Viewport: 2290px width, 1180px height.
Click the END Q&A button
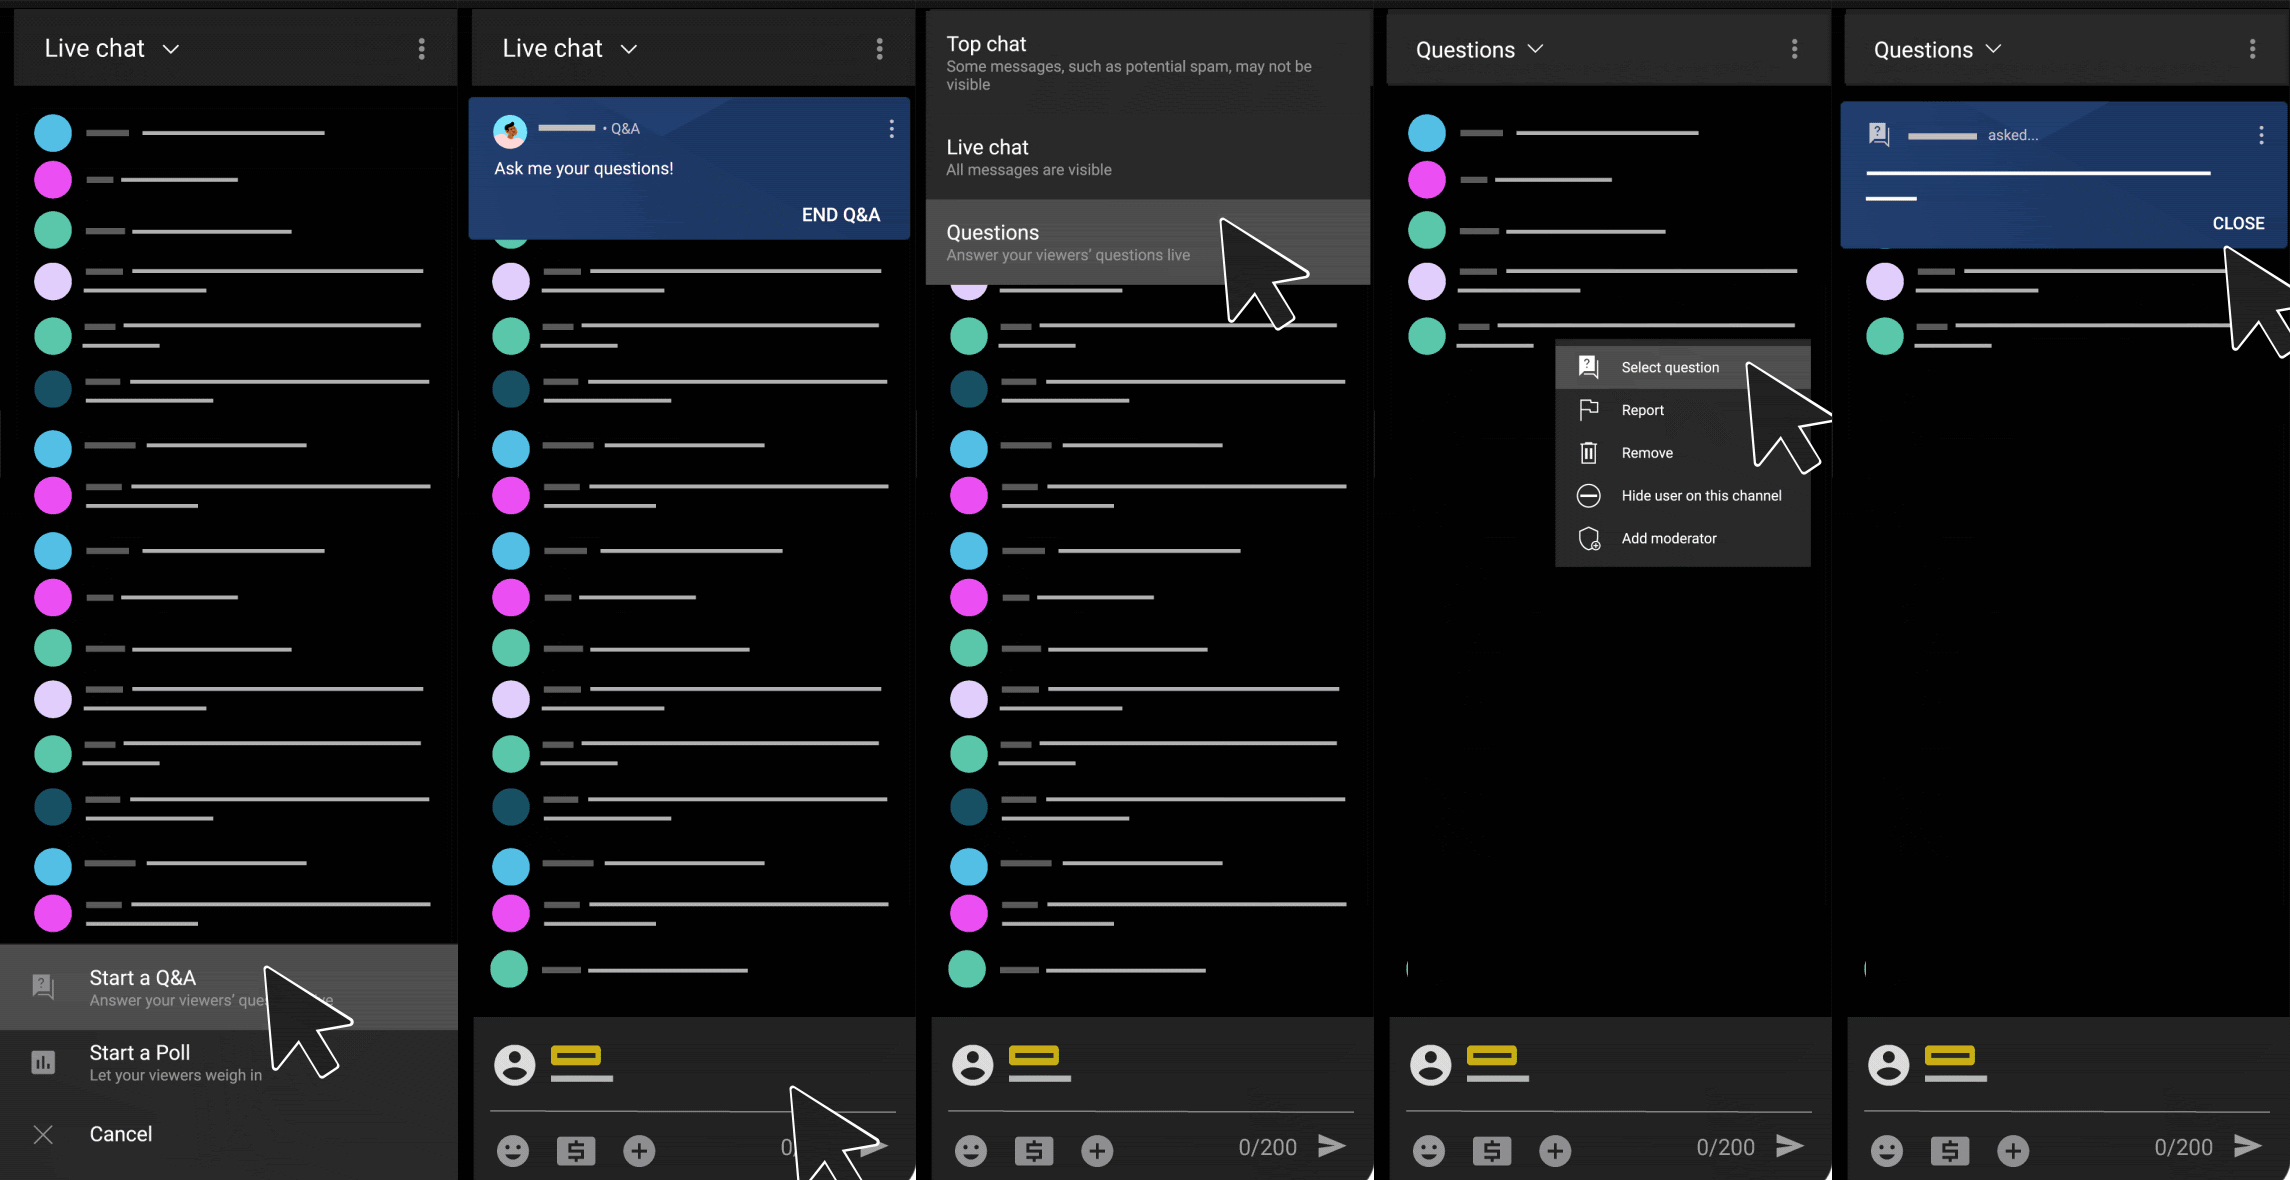pos(841,215)
